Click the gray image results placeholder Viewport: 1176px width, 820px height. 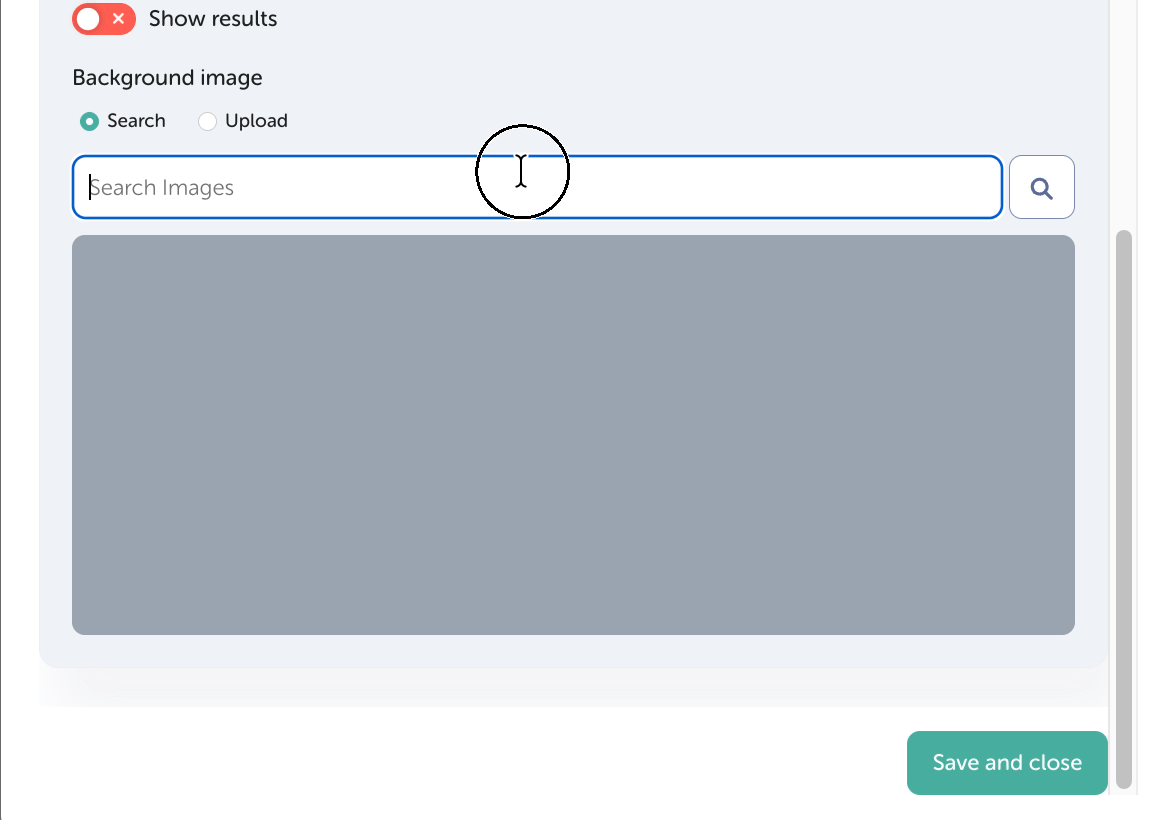pos(573,434)
